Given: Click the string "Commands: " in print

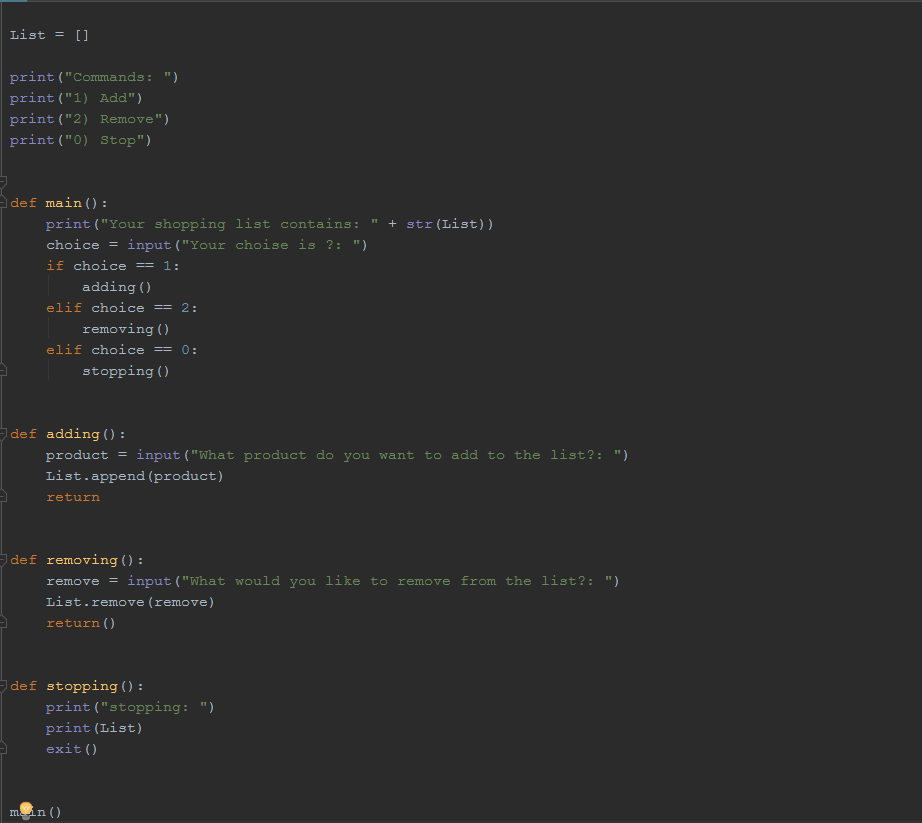Looking at the screenshot, I should coord(120,76).
